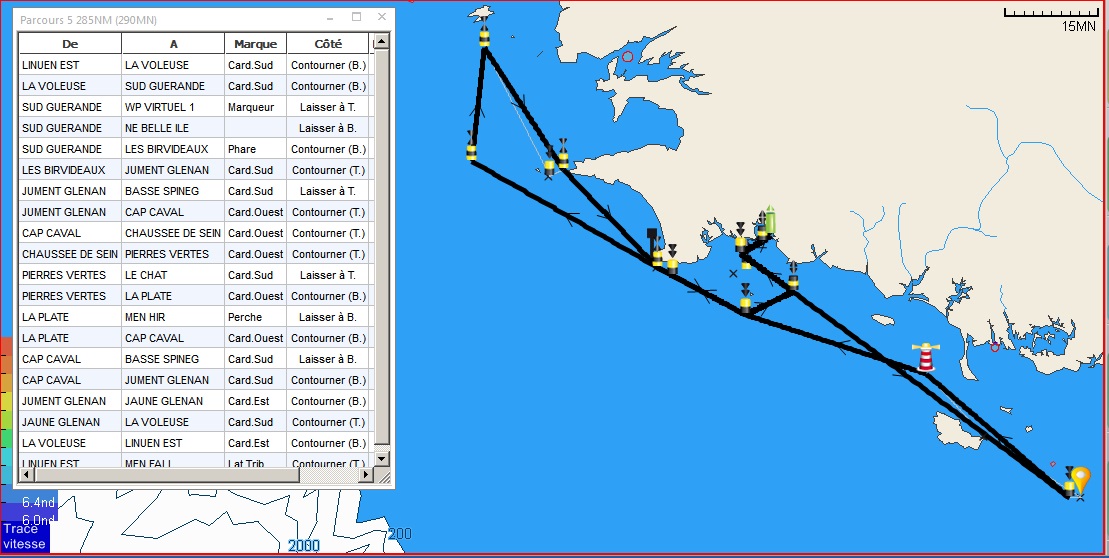Sort the table by the De column header
The height and width of the screenshot is (558, 1109).
click(70, 44)
